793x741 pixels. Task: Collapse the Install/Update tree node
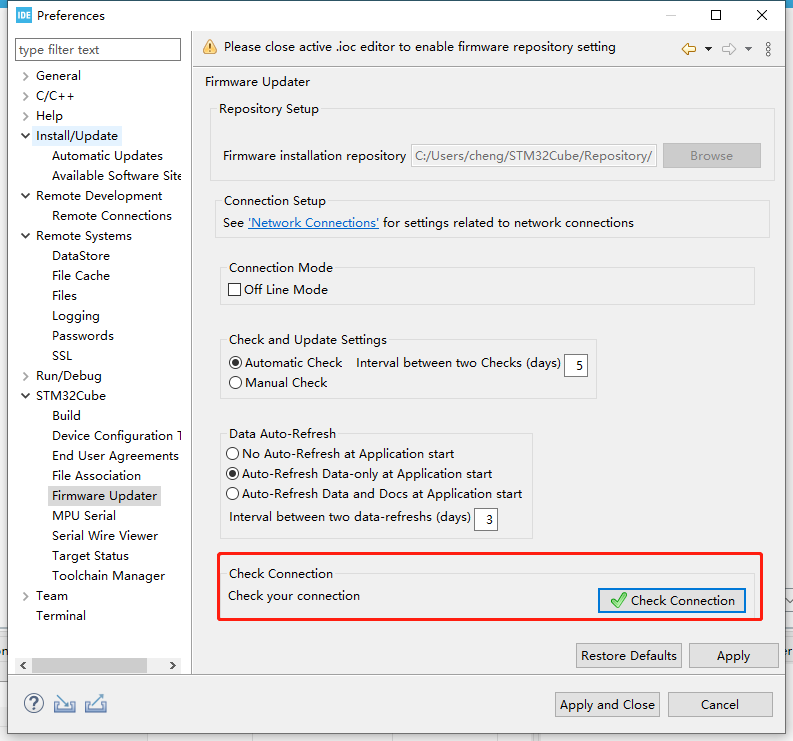[x=25, y=136]
